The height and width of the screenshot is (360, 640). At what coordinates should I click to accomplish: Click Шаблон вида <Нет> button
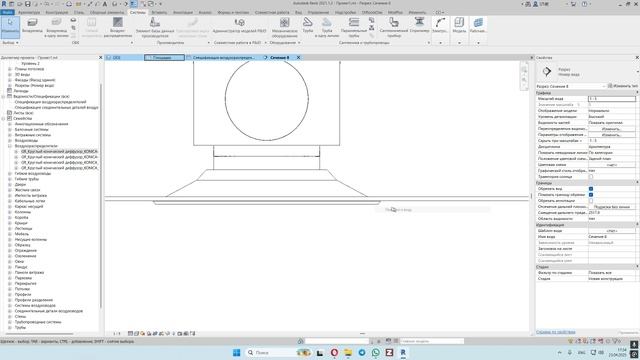[611, 231]
